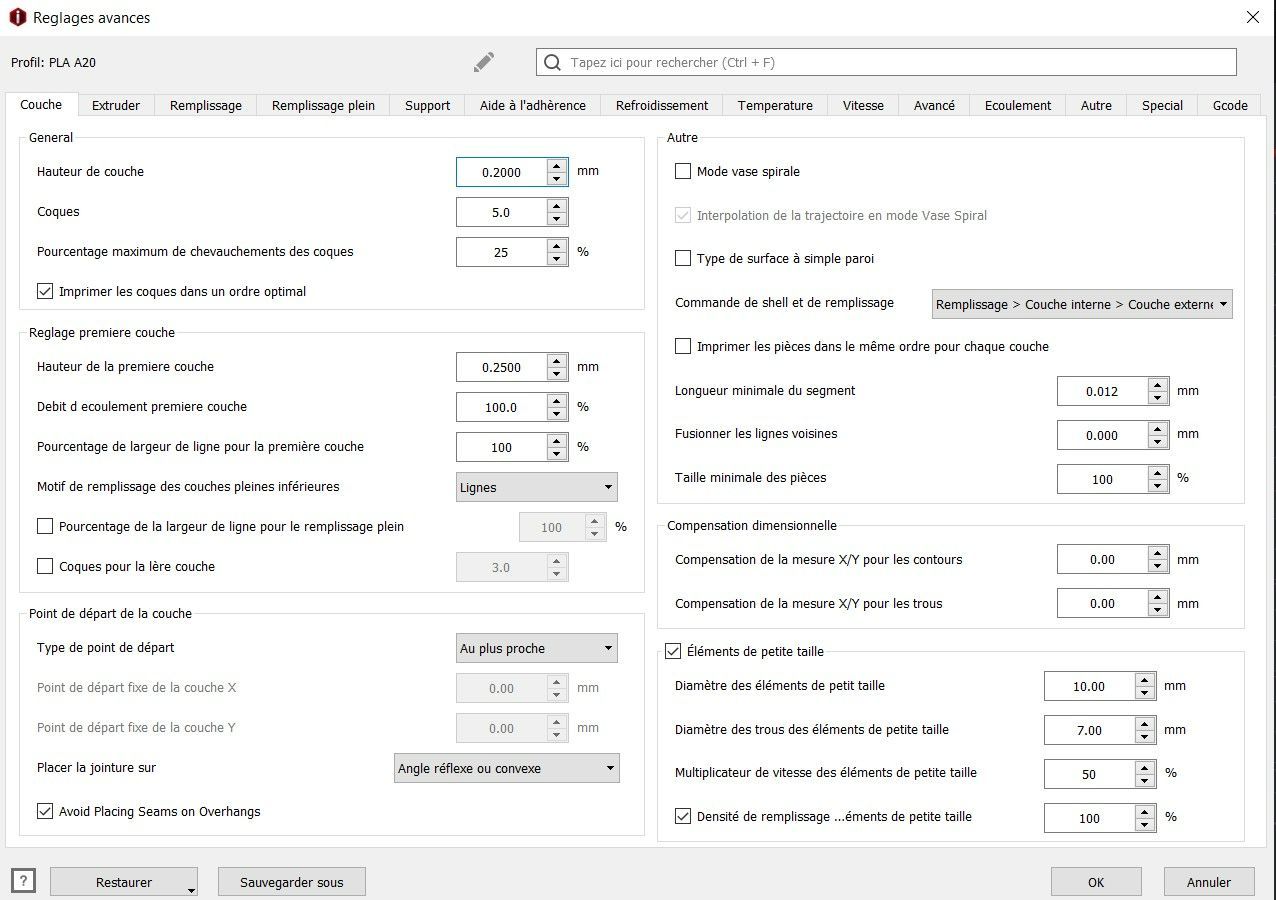The height and width of the screenshot is (900, 1276).
Task: Increase Coques value with up arrow
Action: (x=557, y=205)
